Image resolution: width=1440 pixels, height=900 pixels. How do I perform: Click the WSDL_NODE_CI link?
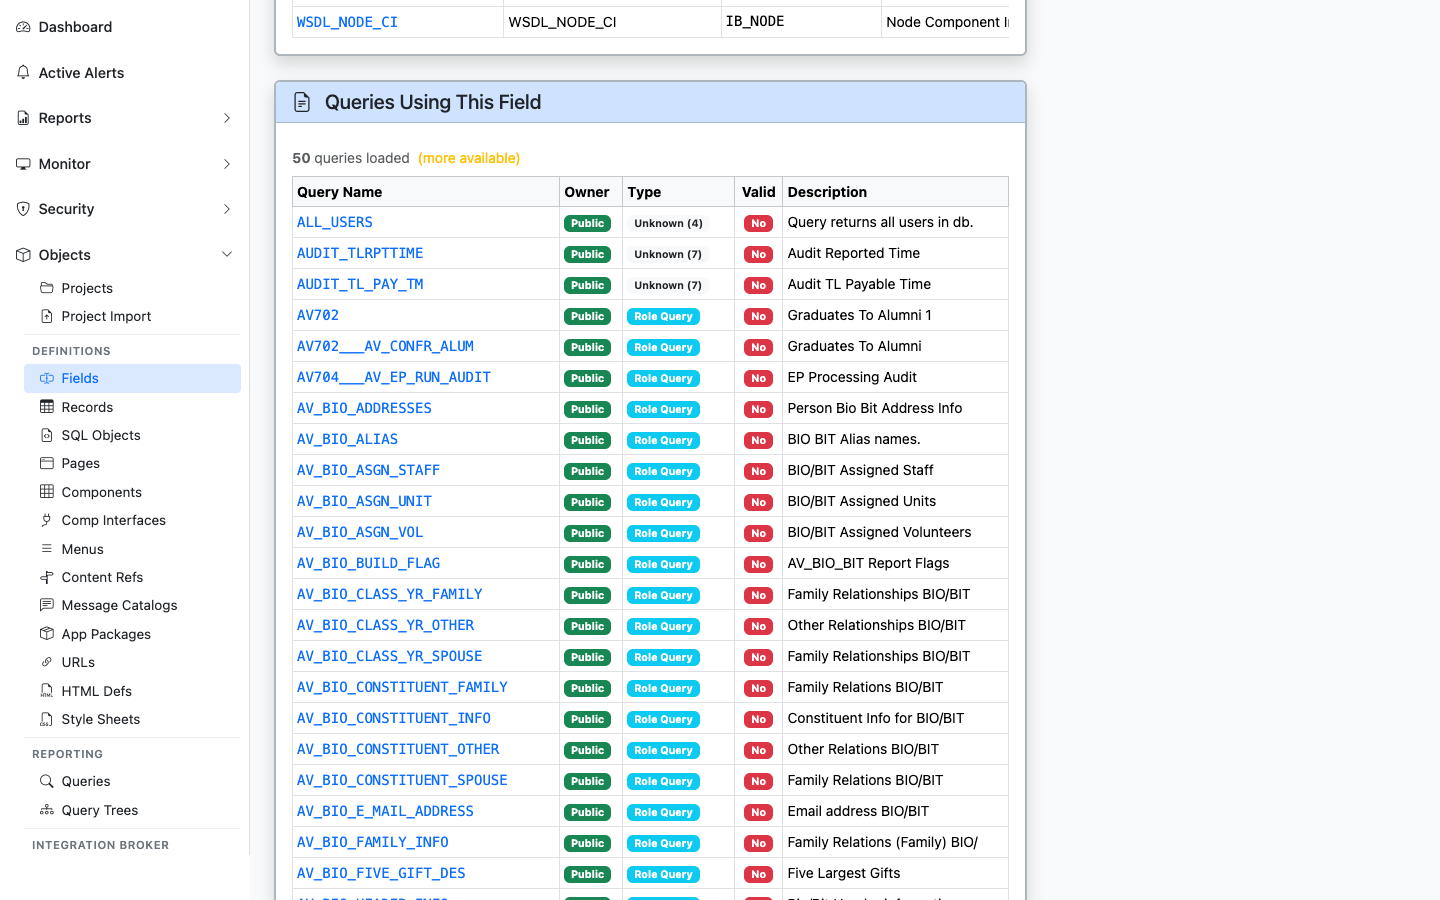(347, 22)
